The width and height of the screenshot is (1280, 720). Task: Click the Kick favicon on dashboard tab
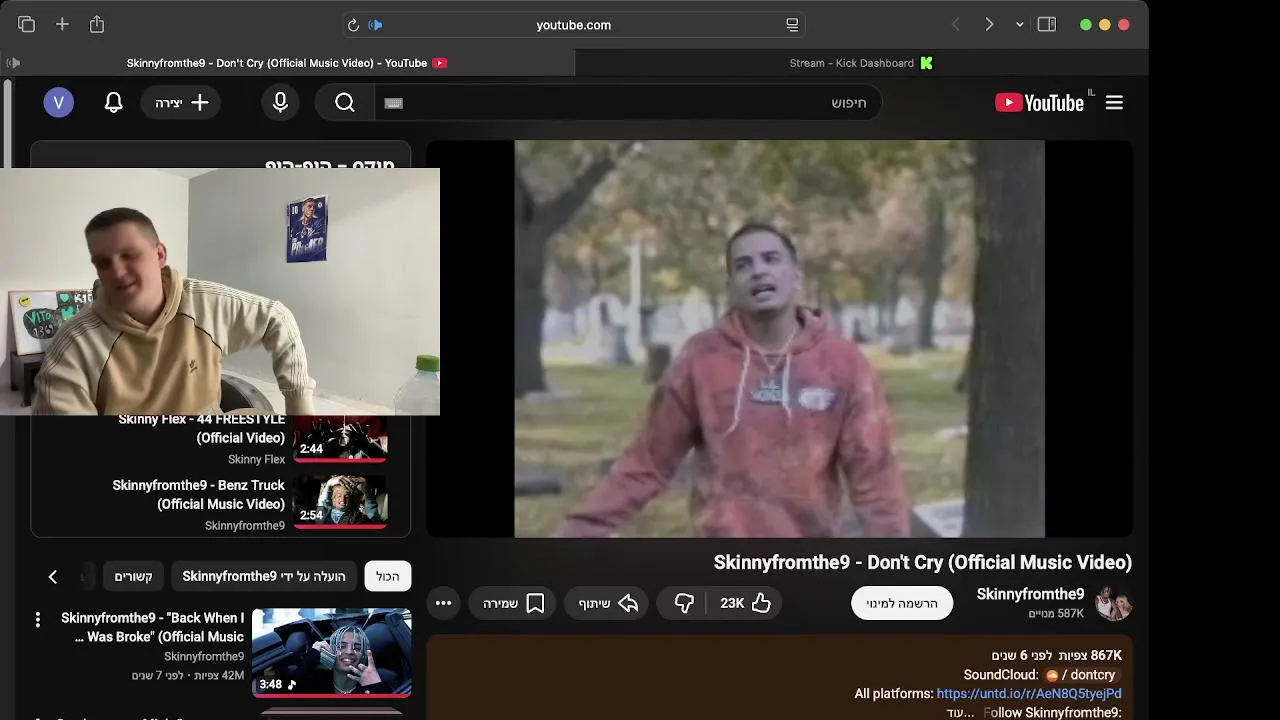tap(926, 63)
